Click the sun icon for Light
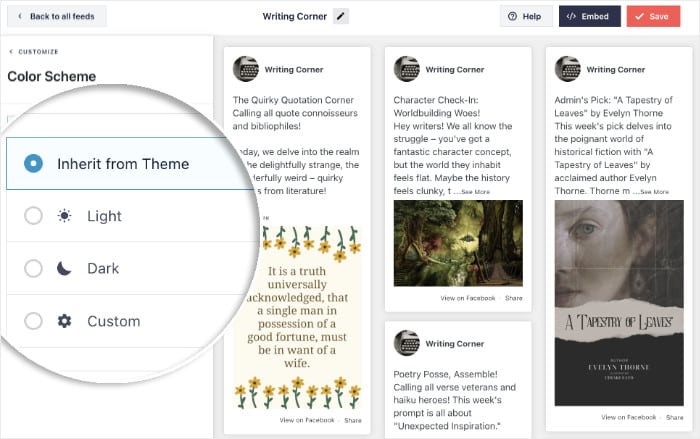Screen dimensions: 700x439 (x=64, y=216)
